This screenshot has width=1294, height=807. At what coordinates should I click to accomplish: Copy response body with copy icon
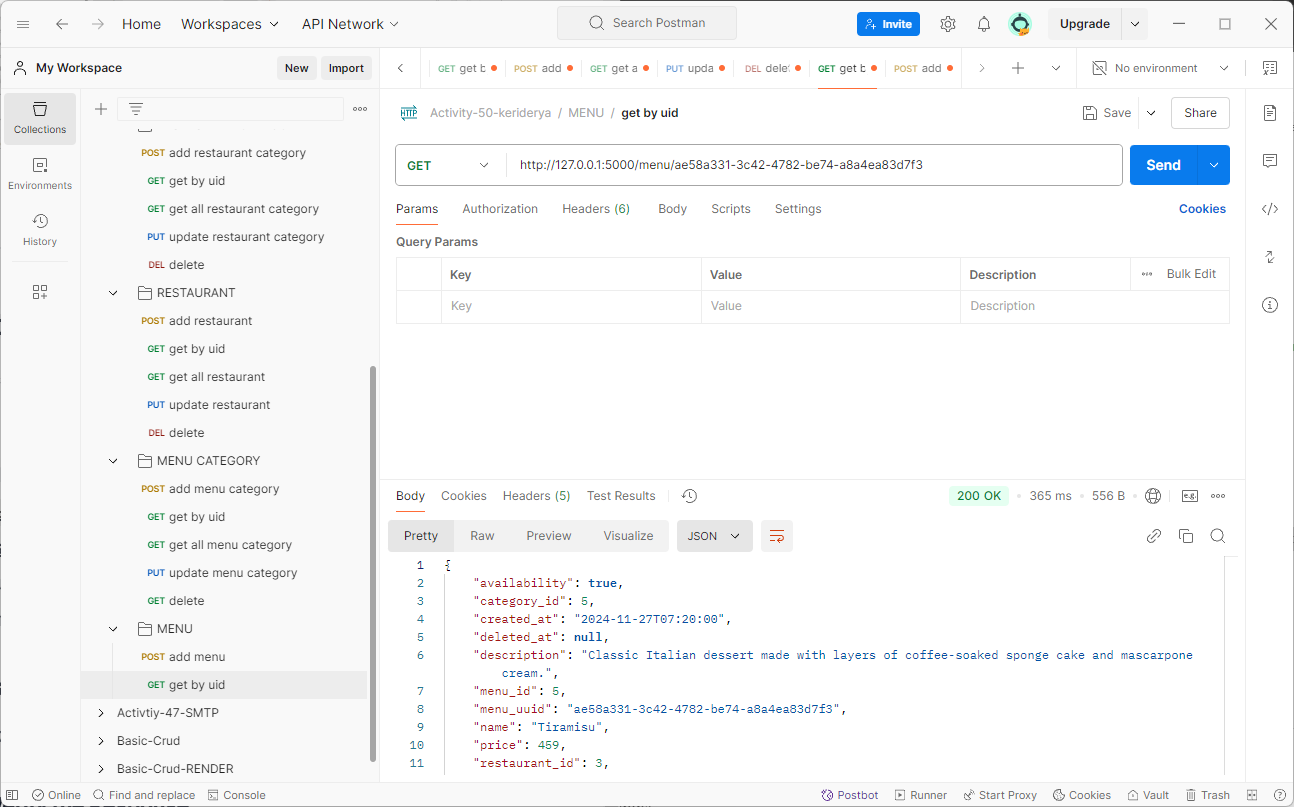[1186, 536]
